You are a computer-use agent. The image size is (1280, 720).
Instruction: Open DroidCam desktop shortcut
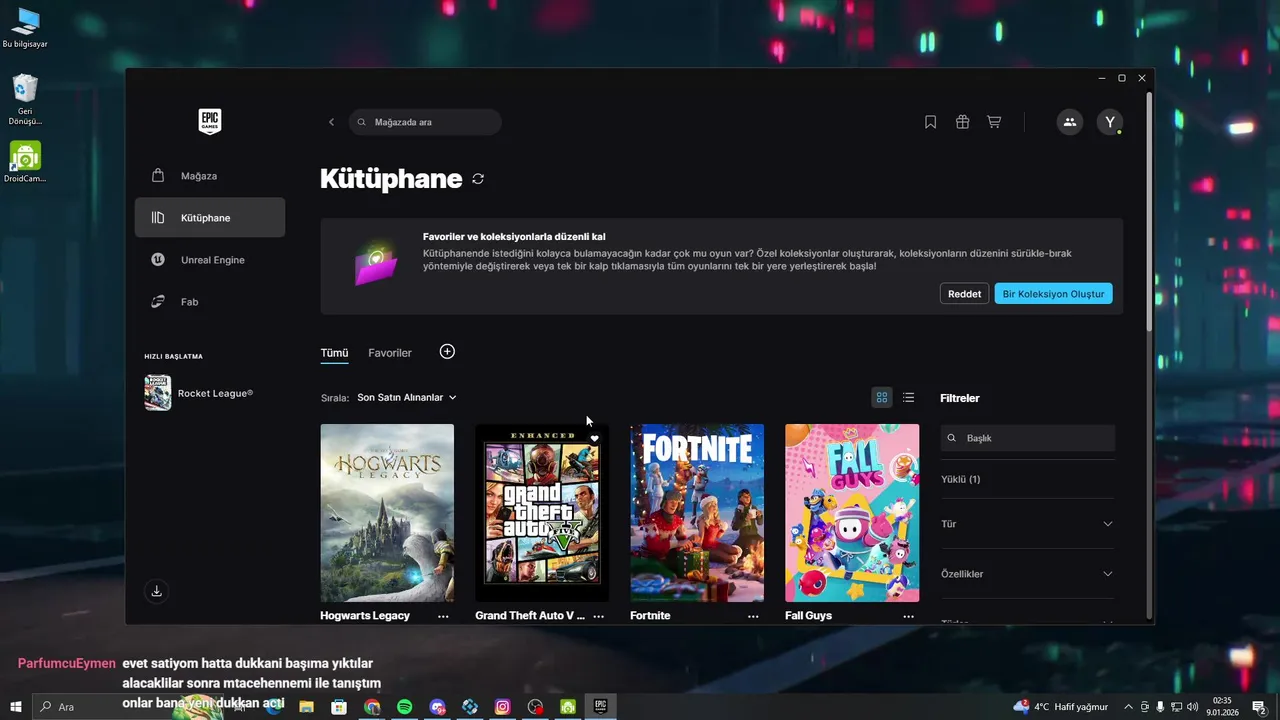tap(25, 162)
